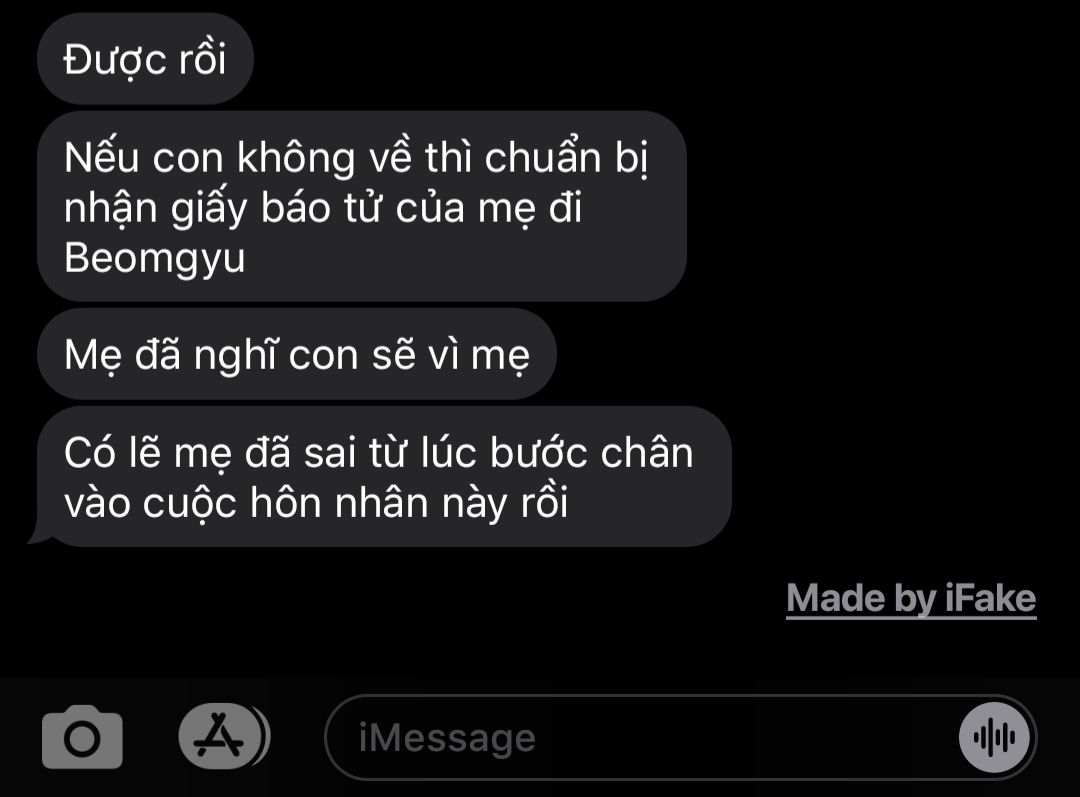Tap the line "Nếu con không về thì chuẩn bị"
Image resolution: width=1080 pixels, height=797 pixels.
coord(356,158)
